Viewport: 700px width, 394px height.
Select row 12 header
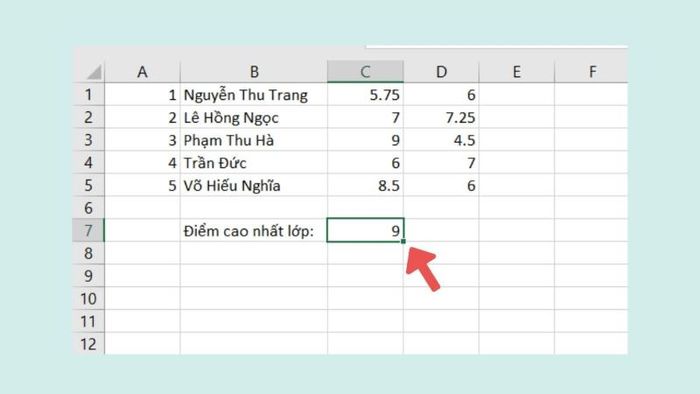88,344
